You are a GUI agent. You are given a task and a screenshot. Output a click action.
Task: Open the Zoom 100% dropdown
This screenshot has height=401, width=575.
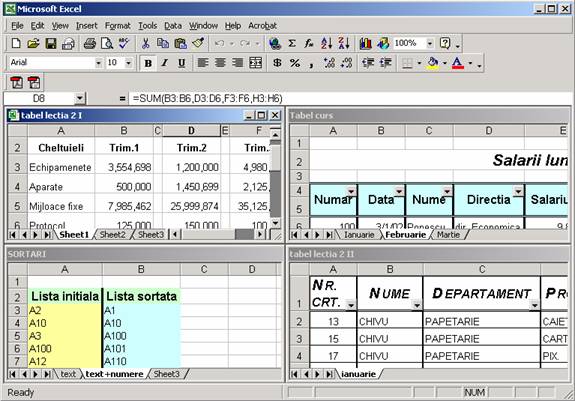429,44
